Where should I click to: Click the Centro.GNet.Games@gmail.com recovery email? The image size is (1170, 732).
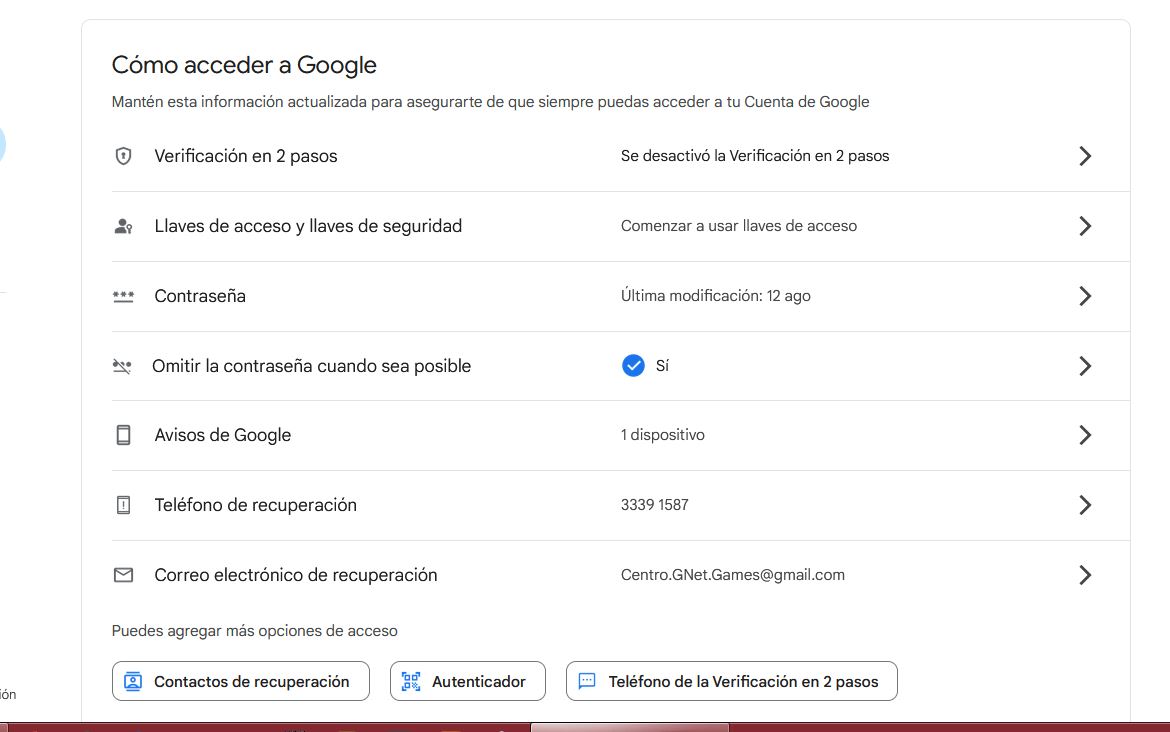tap(732, 575)
